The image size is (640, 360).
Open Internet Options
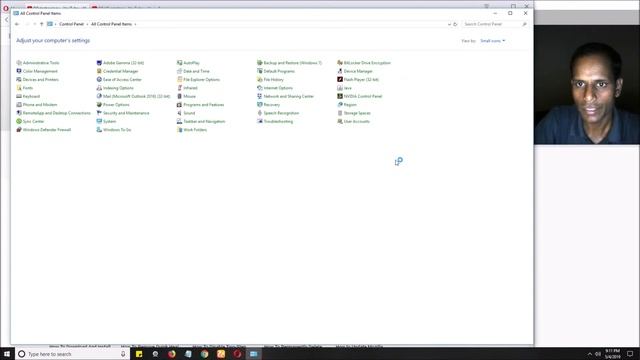click(275, 88)
